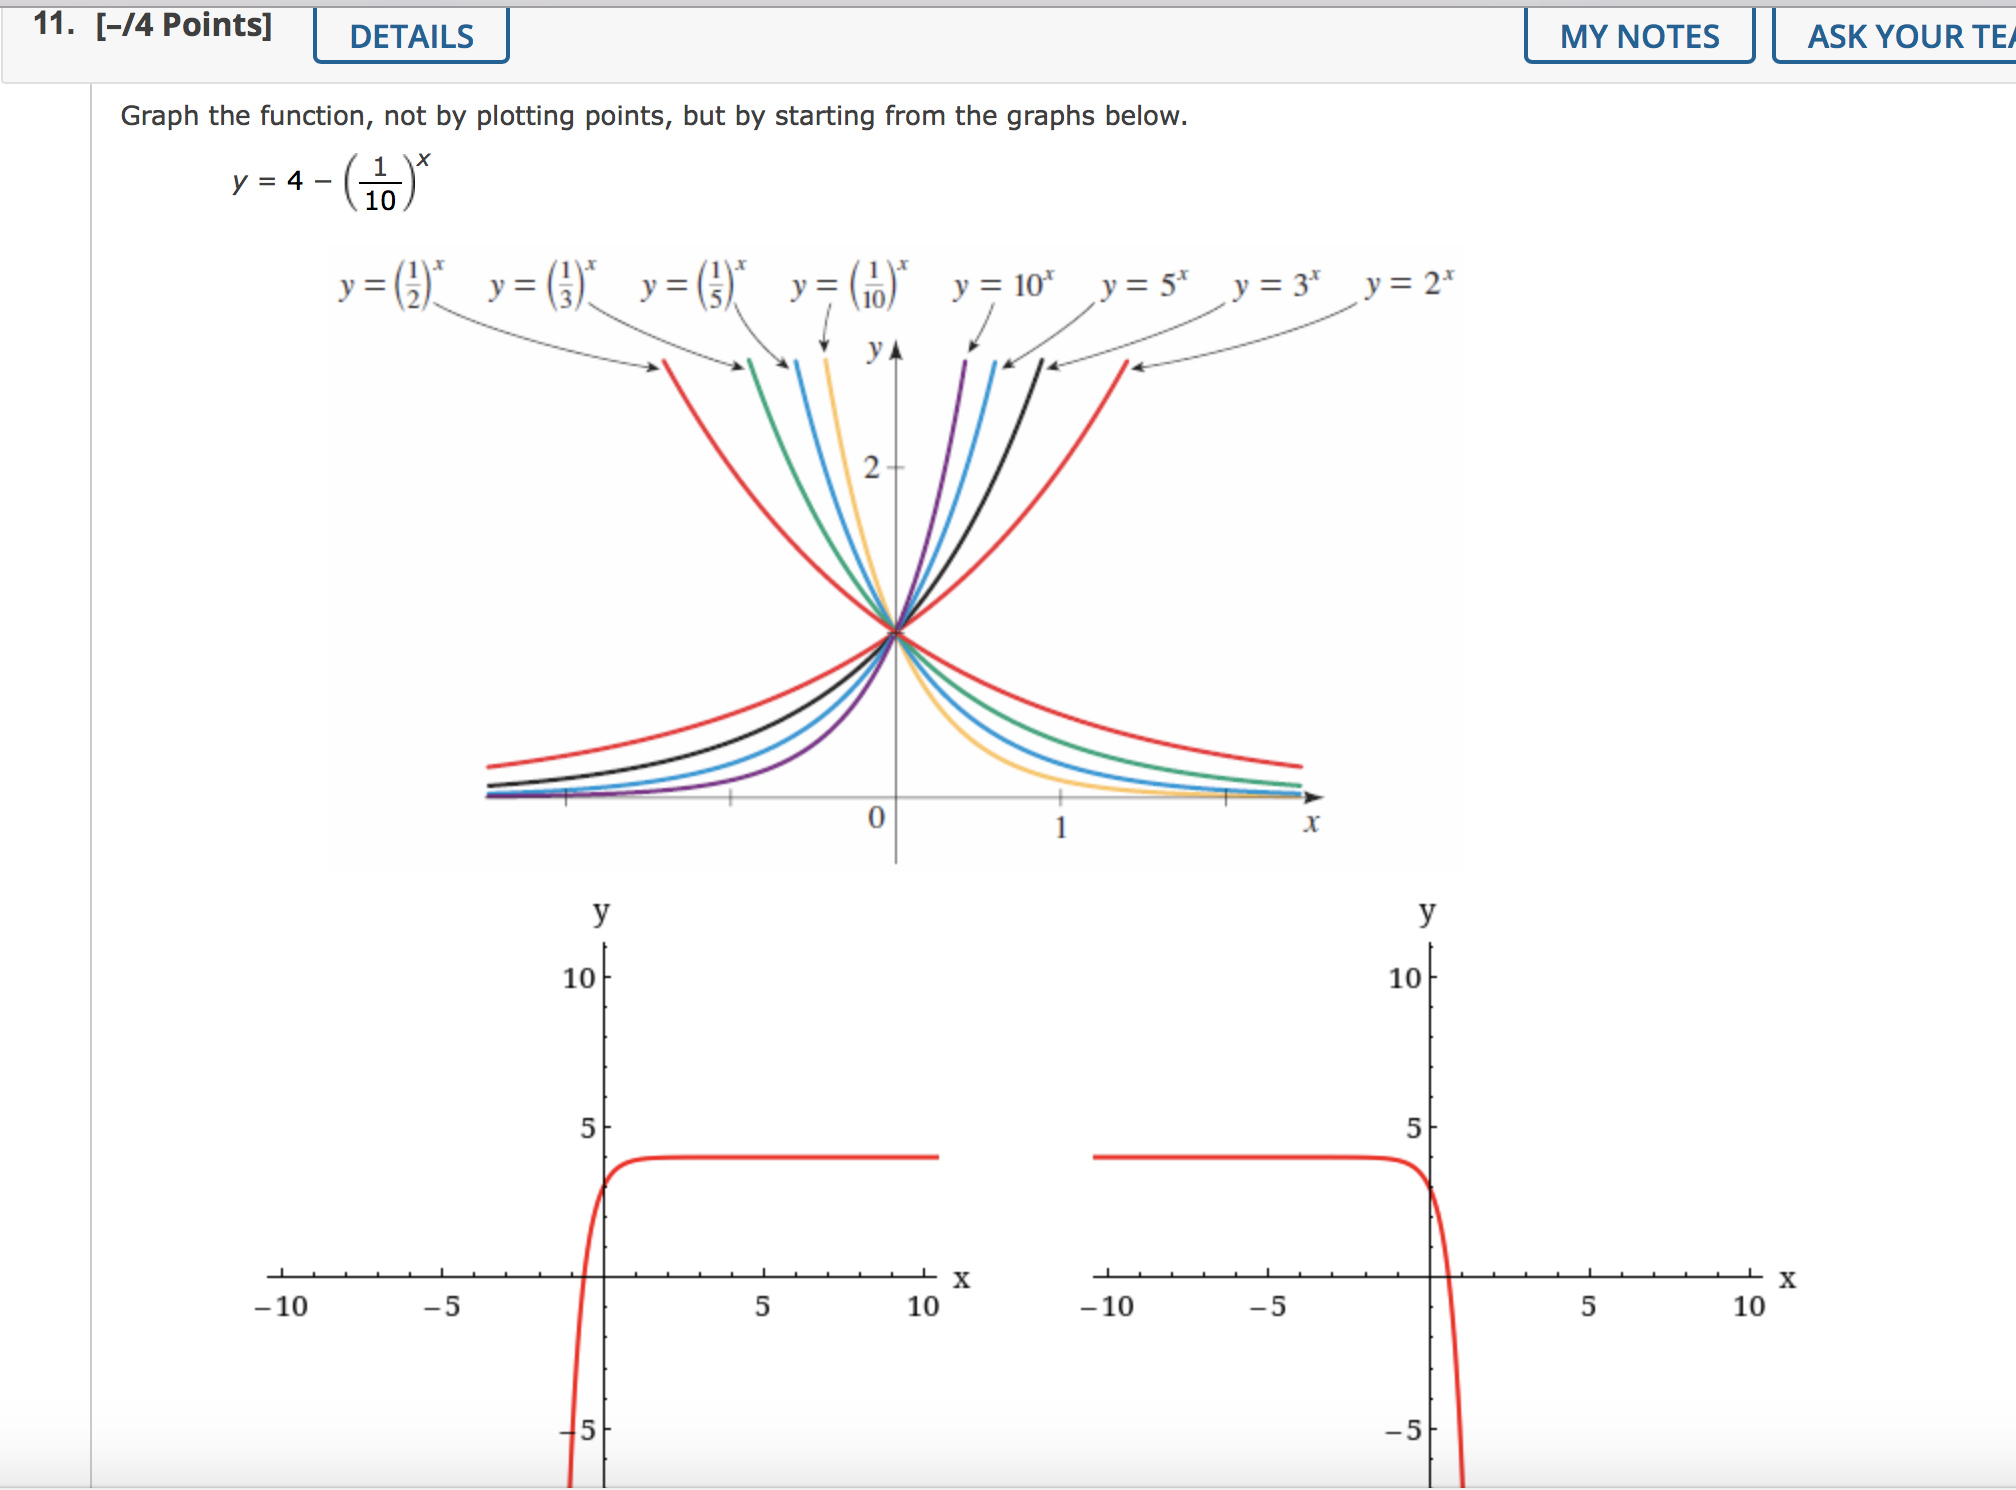Open MY NOTES panel
2016x1490 pixels.
click(x=1640, y=35)
